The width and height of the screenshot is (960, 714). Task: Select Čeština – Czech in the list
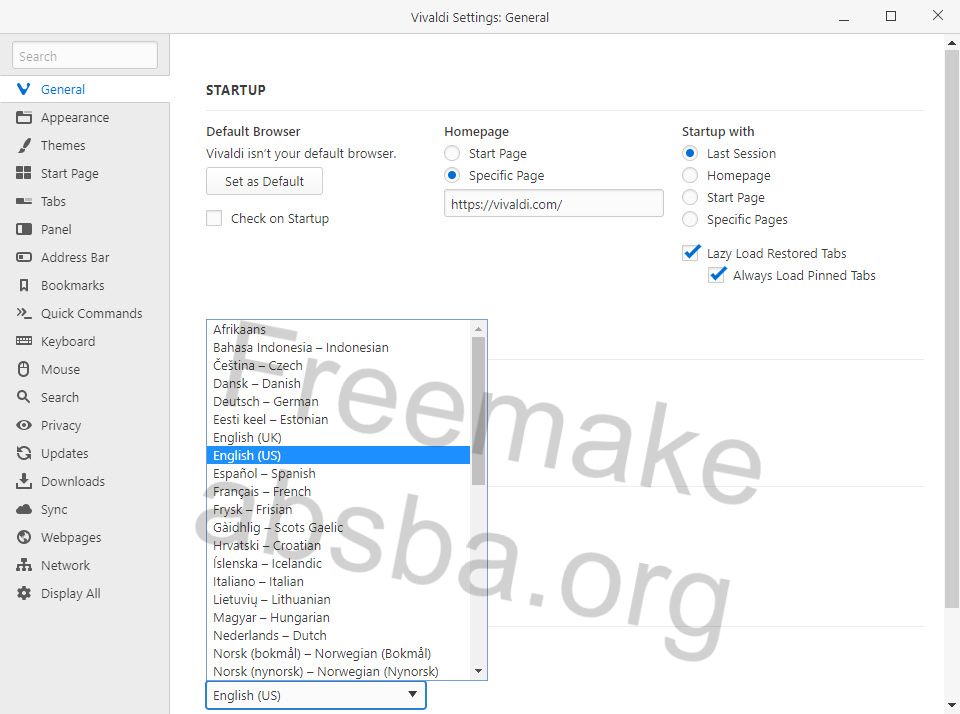coord(339,366)
